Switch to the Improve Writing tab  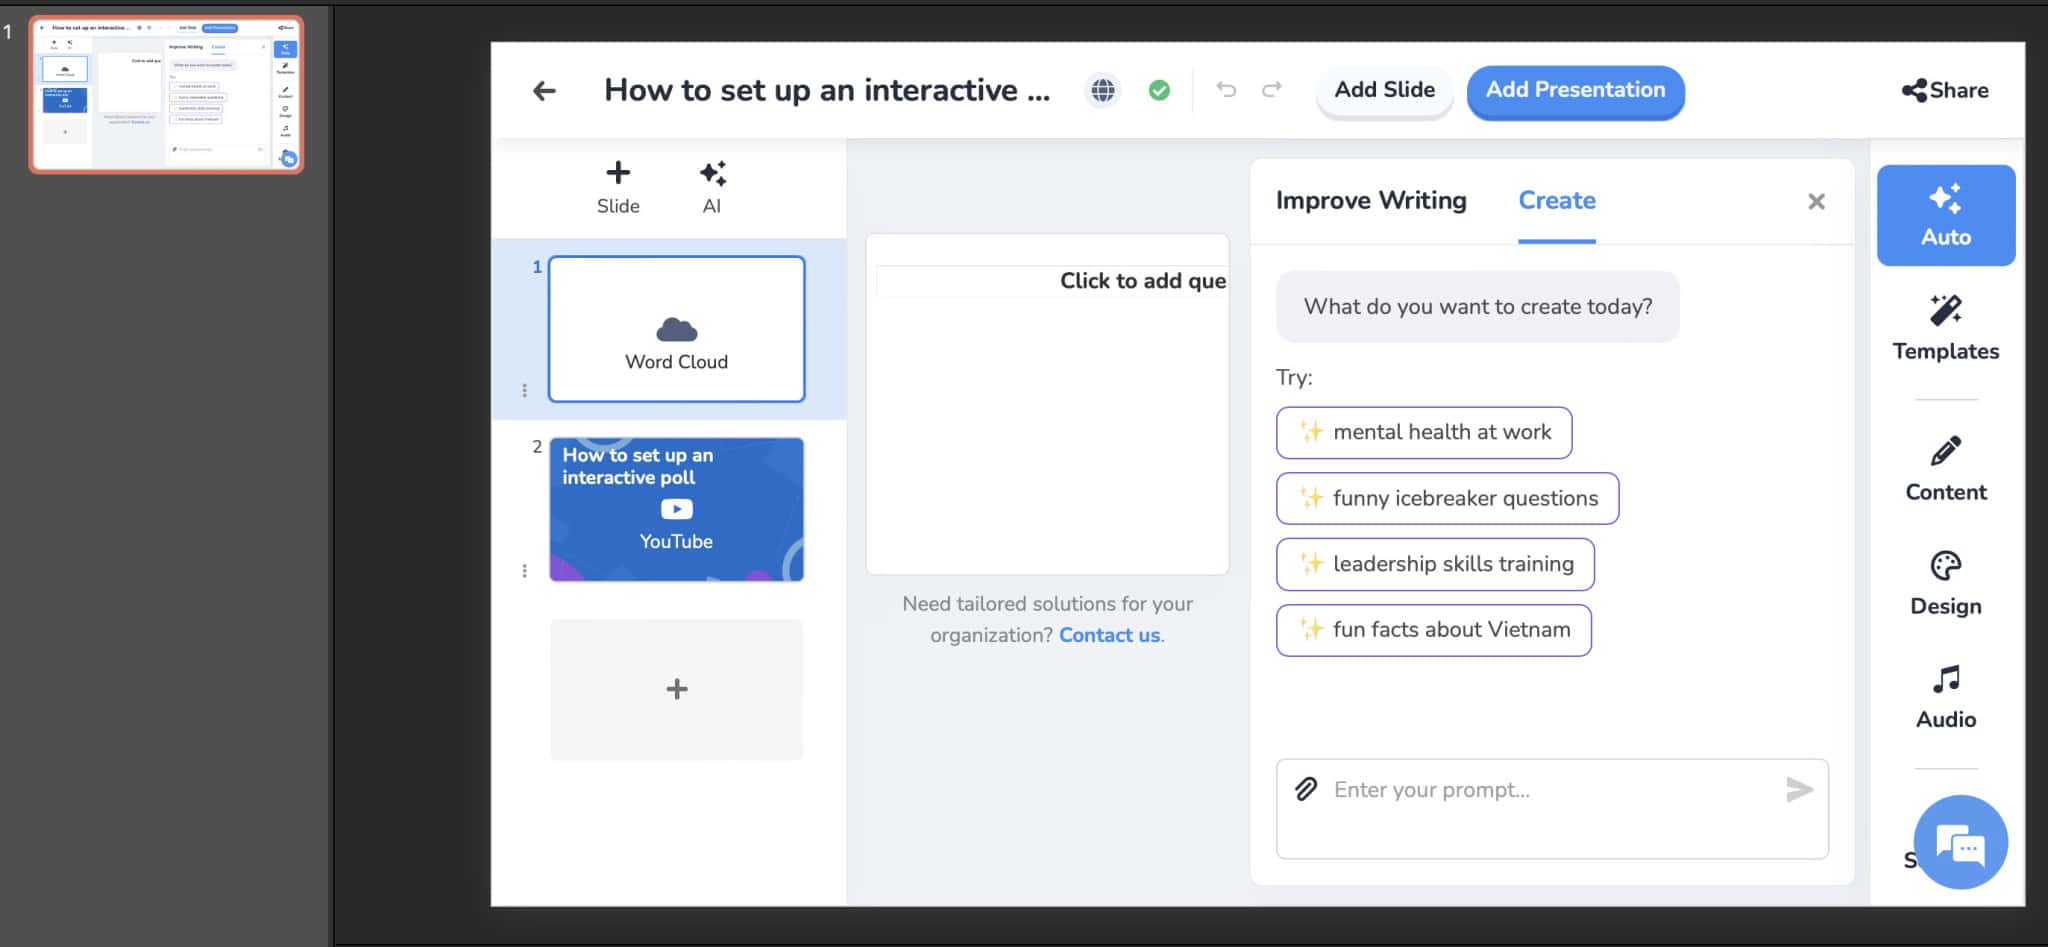pos(1370,200)
